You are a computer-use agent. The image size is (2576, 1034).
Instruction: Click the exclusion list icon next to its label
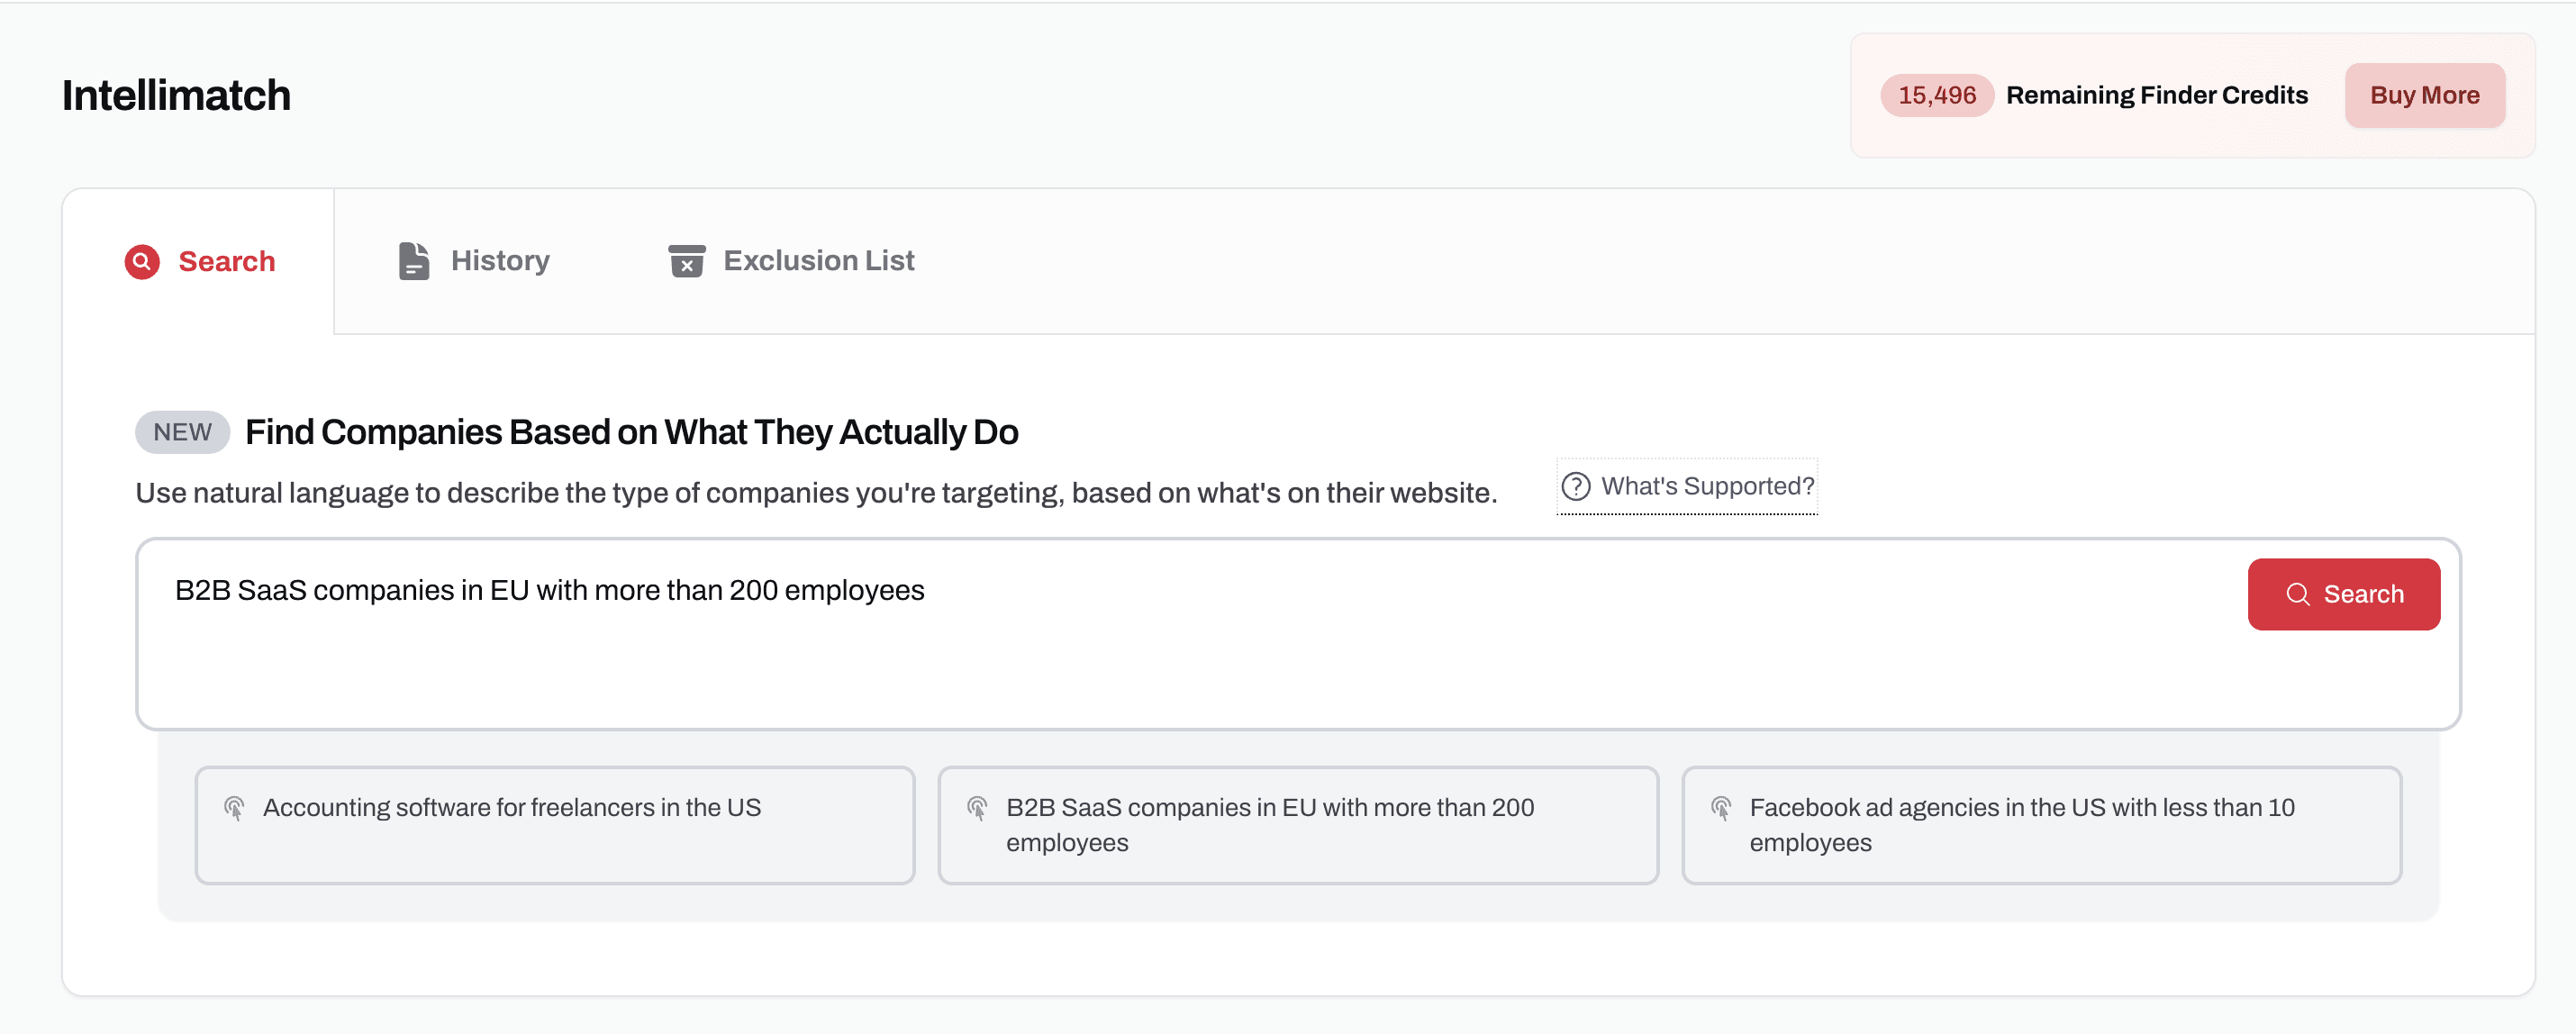[x=686, y=261]
